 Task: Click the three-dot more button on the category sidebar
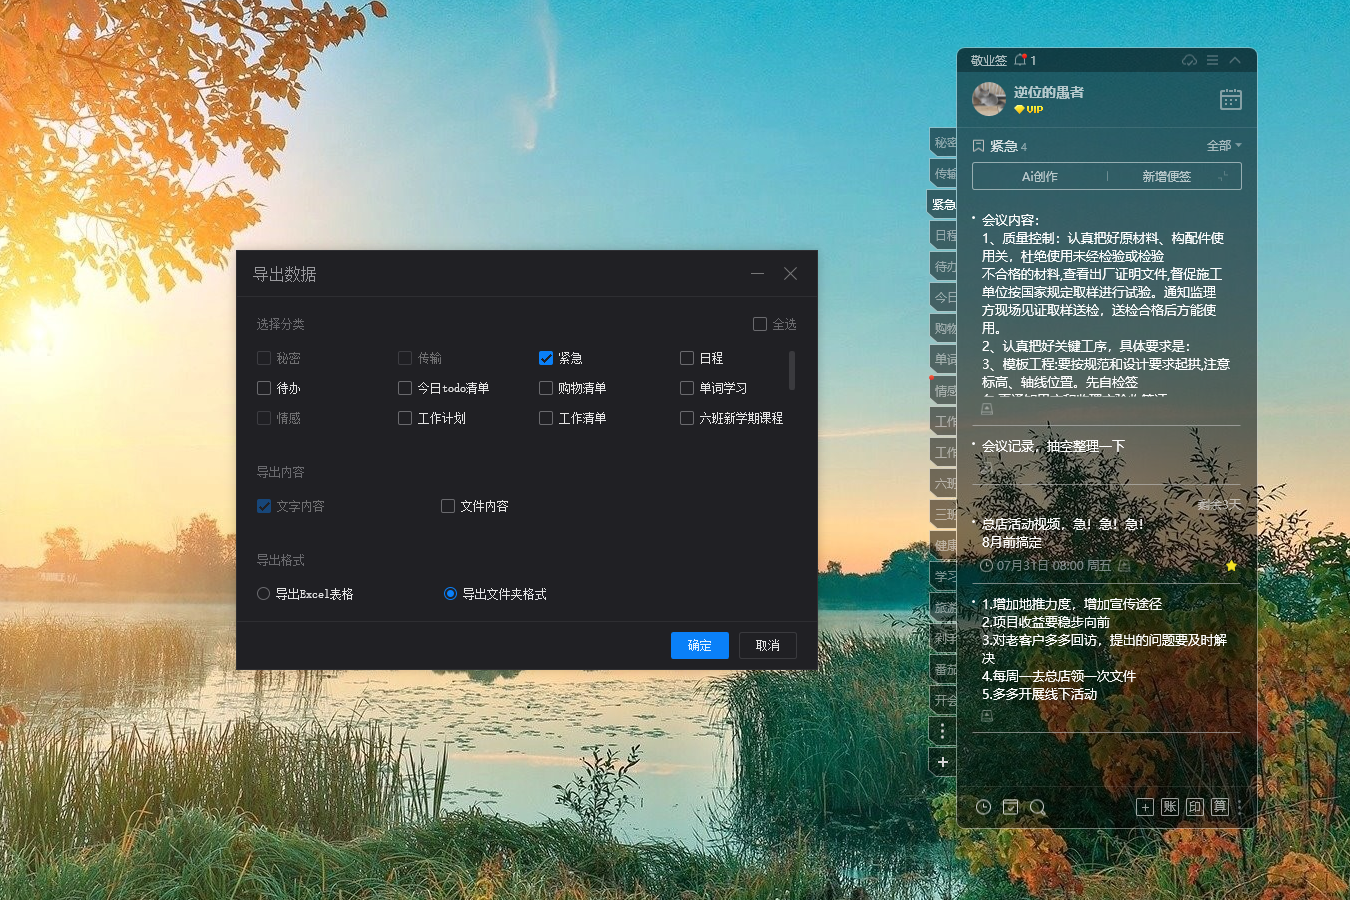coord(942,731)
